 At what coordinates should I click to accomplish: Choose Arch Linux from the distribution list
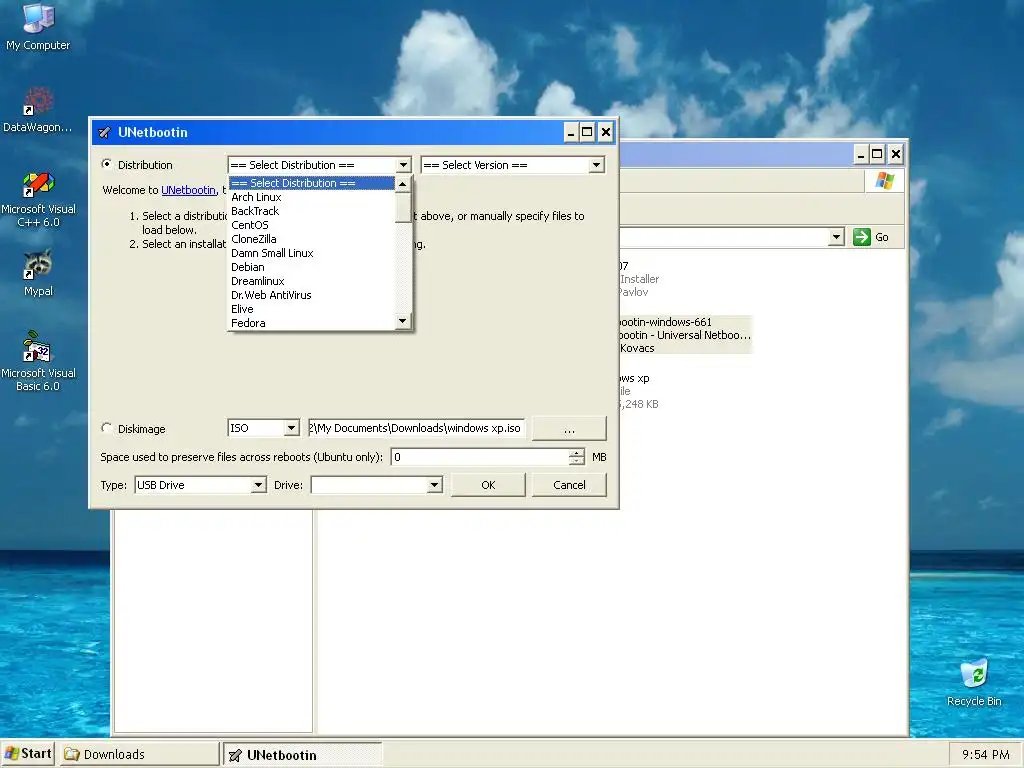click(312, 197)
